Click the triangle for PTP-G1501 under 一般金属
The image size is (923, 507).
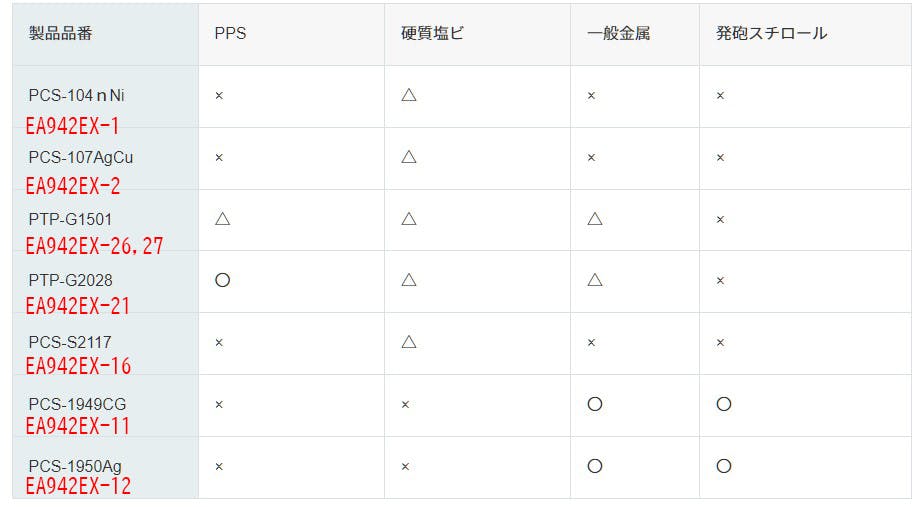coord(595,218)
